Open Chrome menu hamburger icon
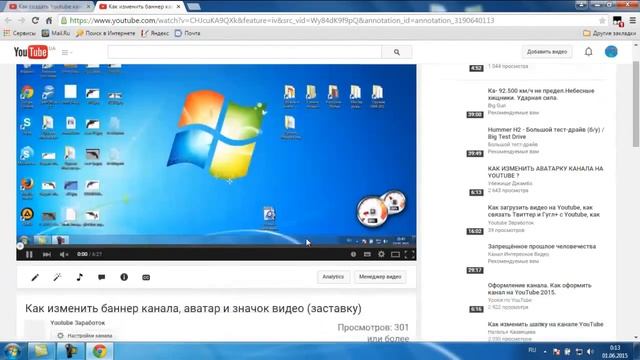This screenshot has width=640, height=360. 632,20
